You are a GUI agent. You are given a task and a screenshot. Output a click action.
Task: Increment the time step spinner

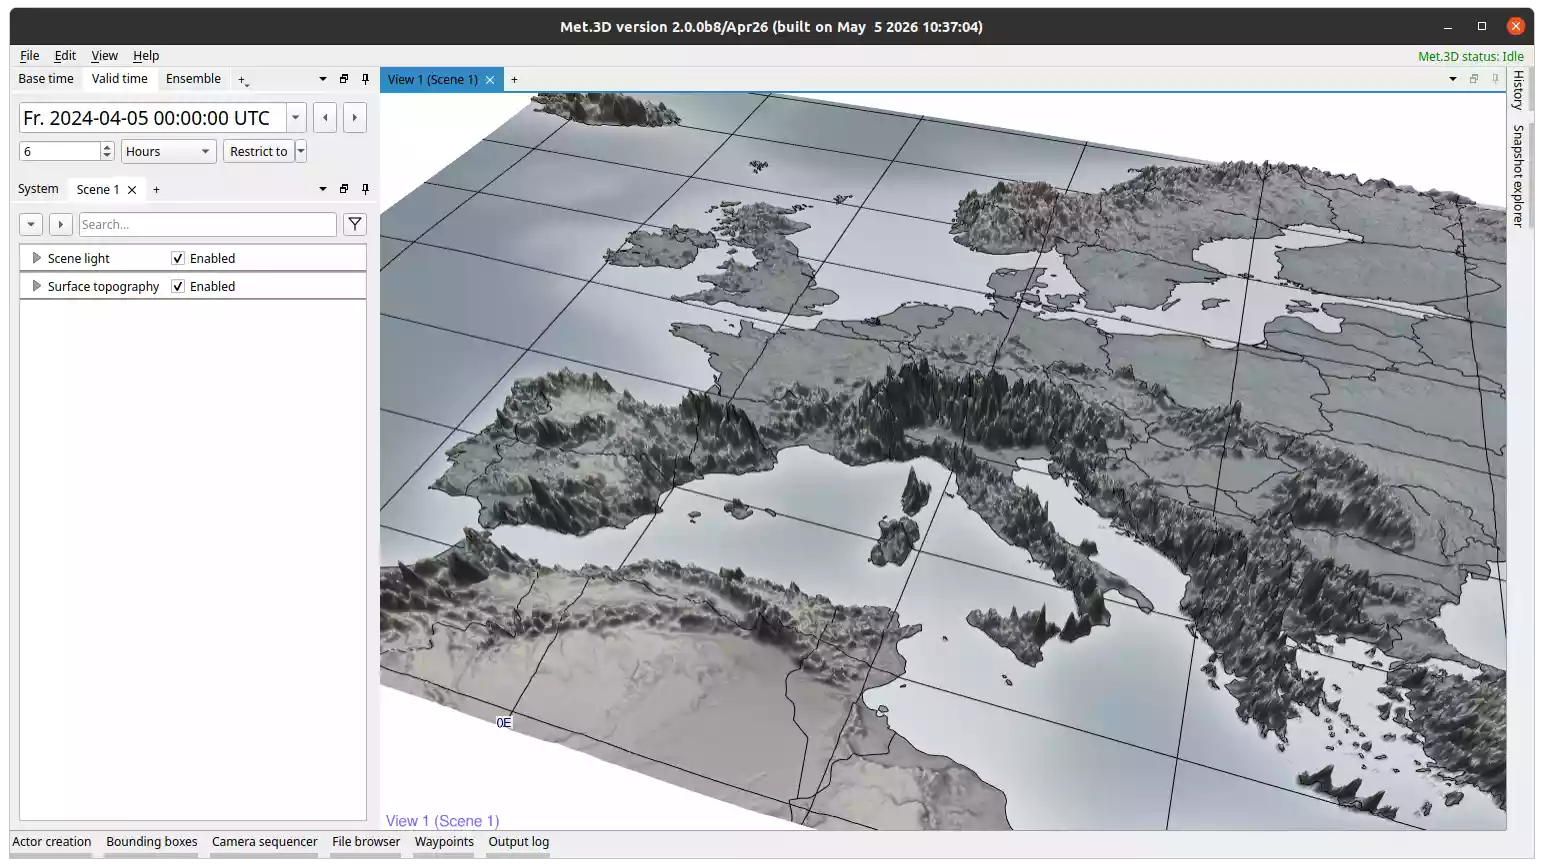pos(107,147)
